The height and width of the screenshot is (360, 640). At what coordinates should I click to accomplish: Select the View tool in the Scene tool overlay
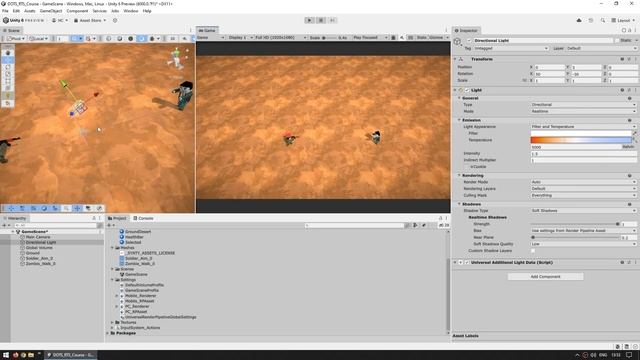[8, 53]
